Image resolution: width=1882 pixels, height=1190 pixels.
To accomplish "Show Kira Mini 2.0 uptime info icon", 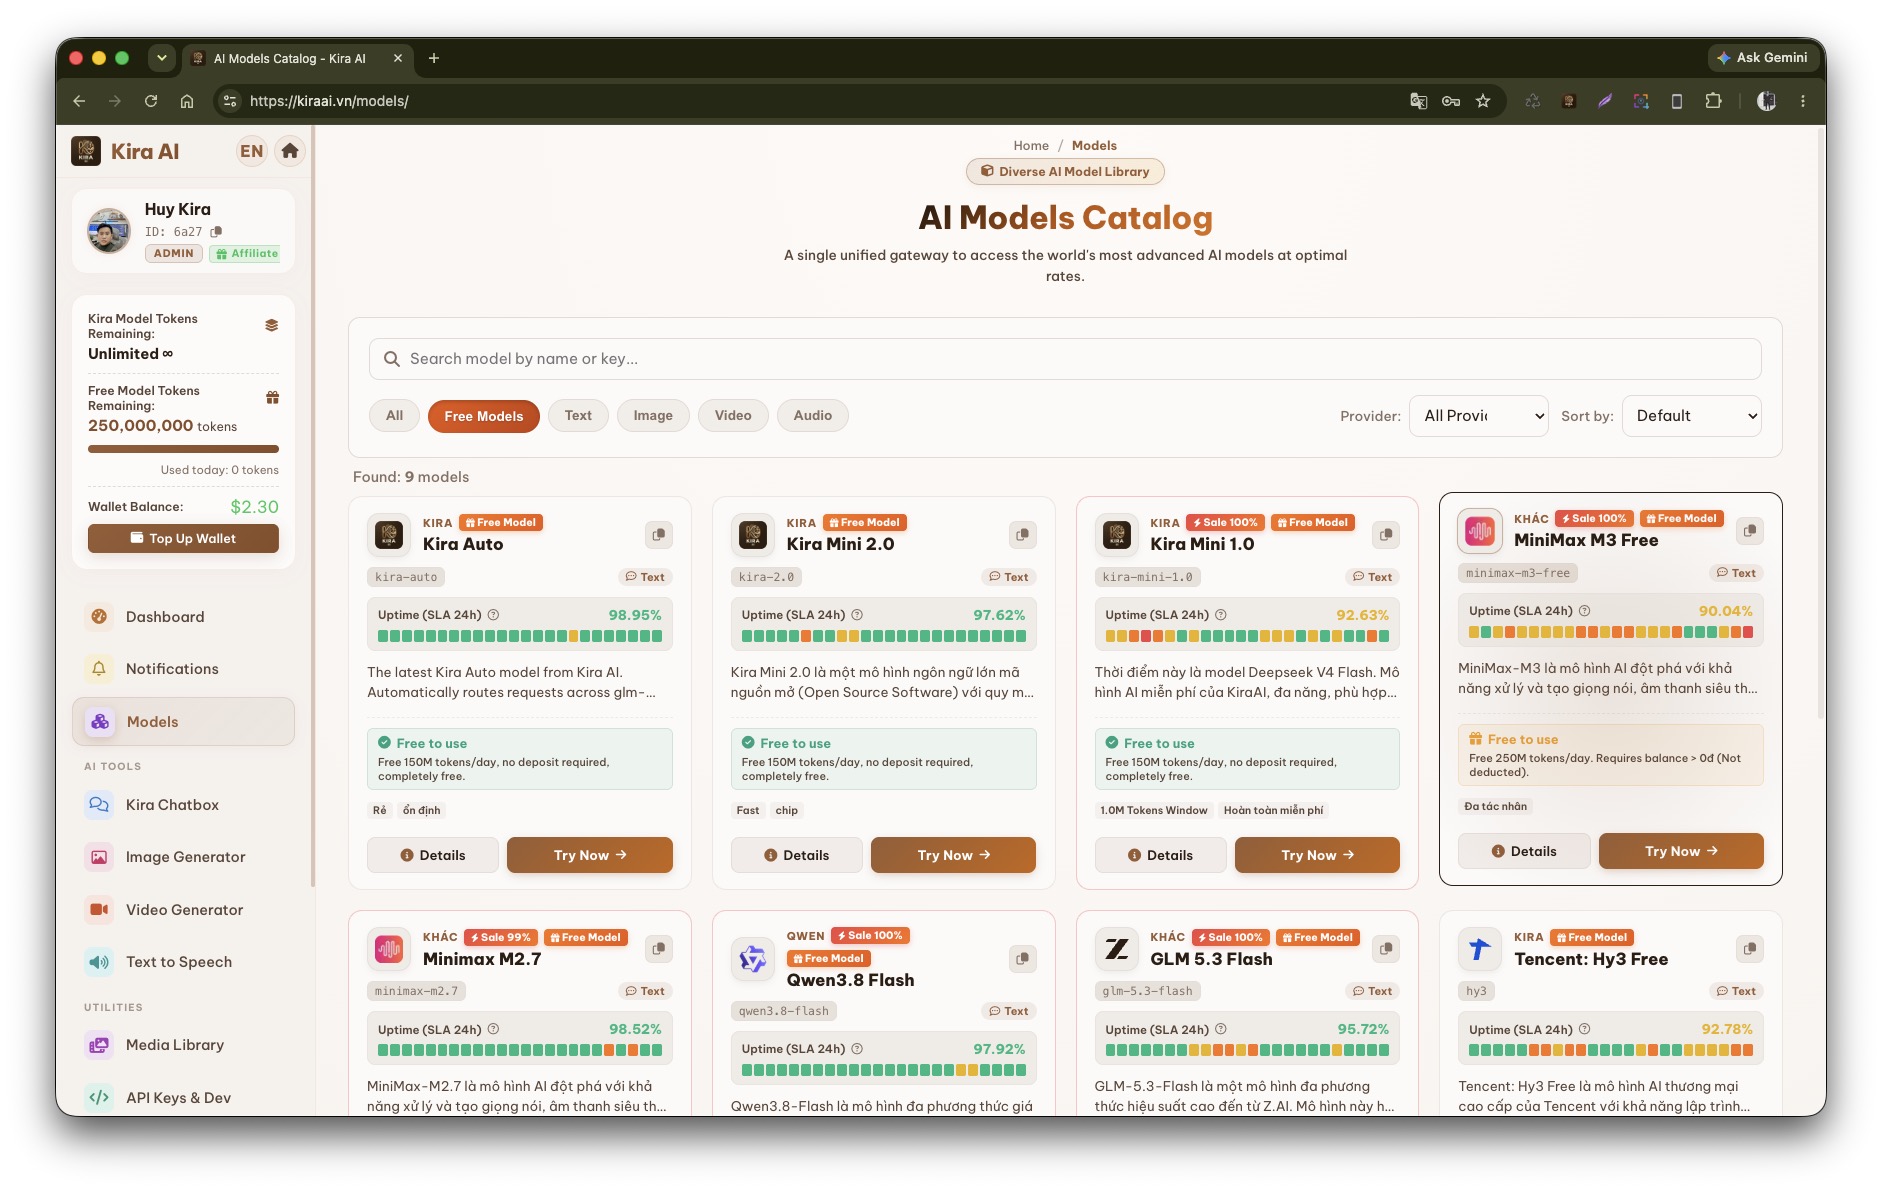I will click(x=857, y=615).
